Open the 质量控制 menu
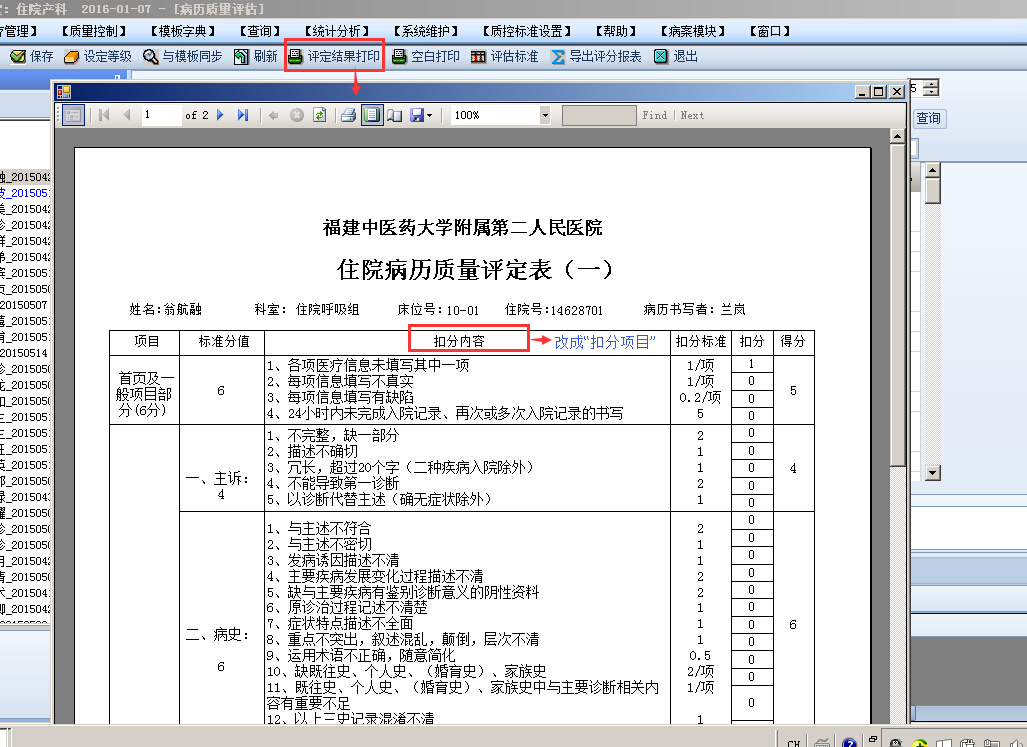 [94, 31]
